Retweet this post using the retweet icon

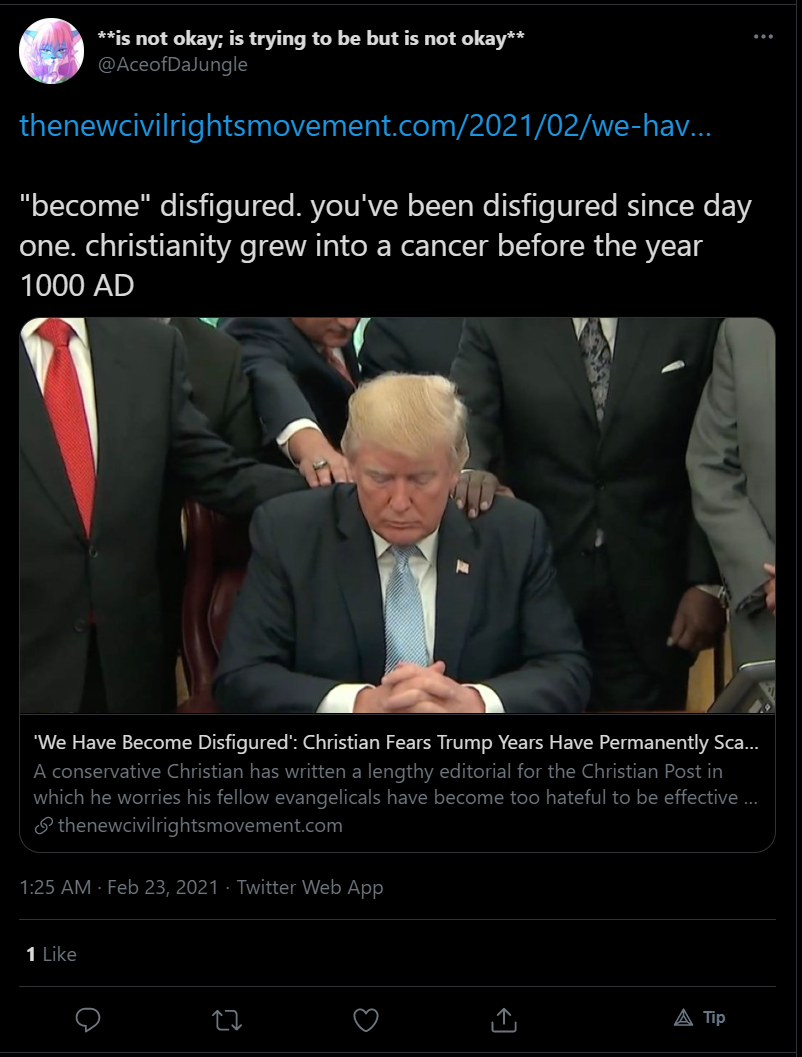pyautogui.click(x=227, y=1021)
